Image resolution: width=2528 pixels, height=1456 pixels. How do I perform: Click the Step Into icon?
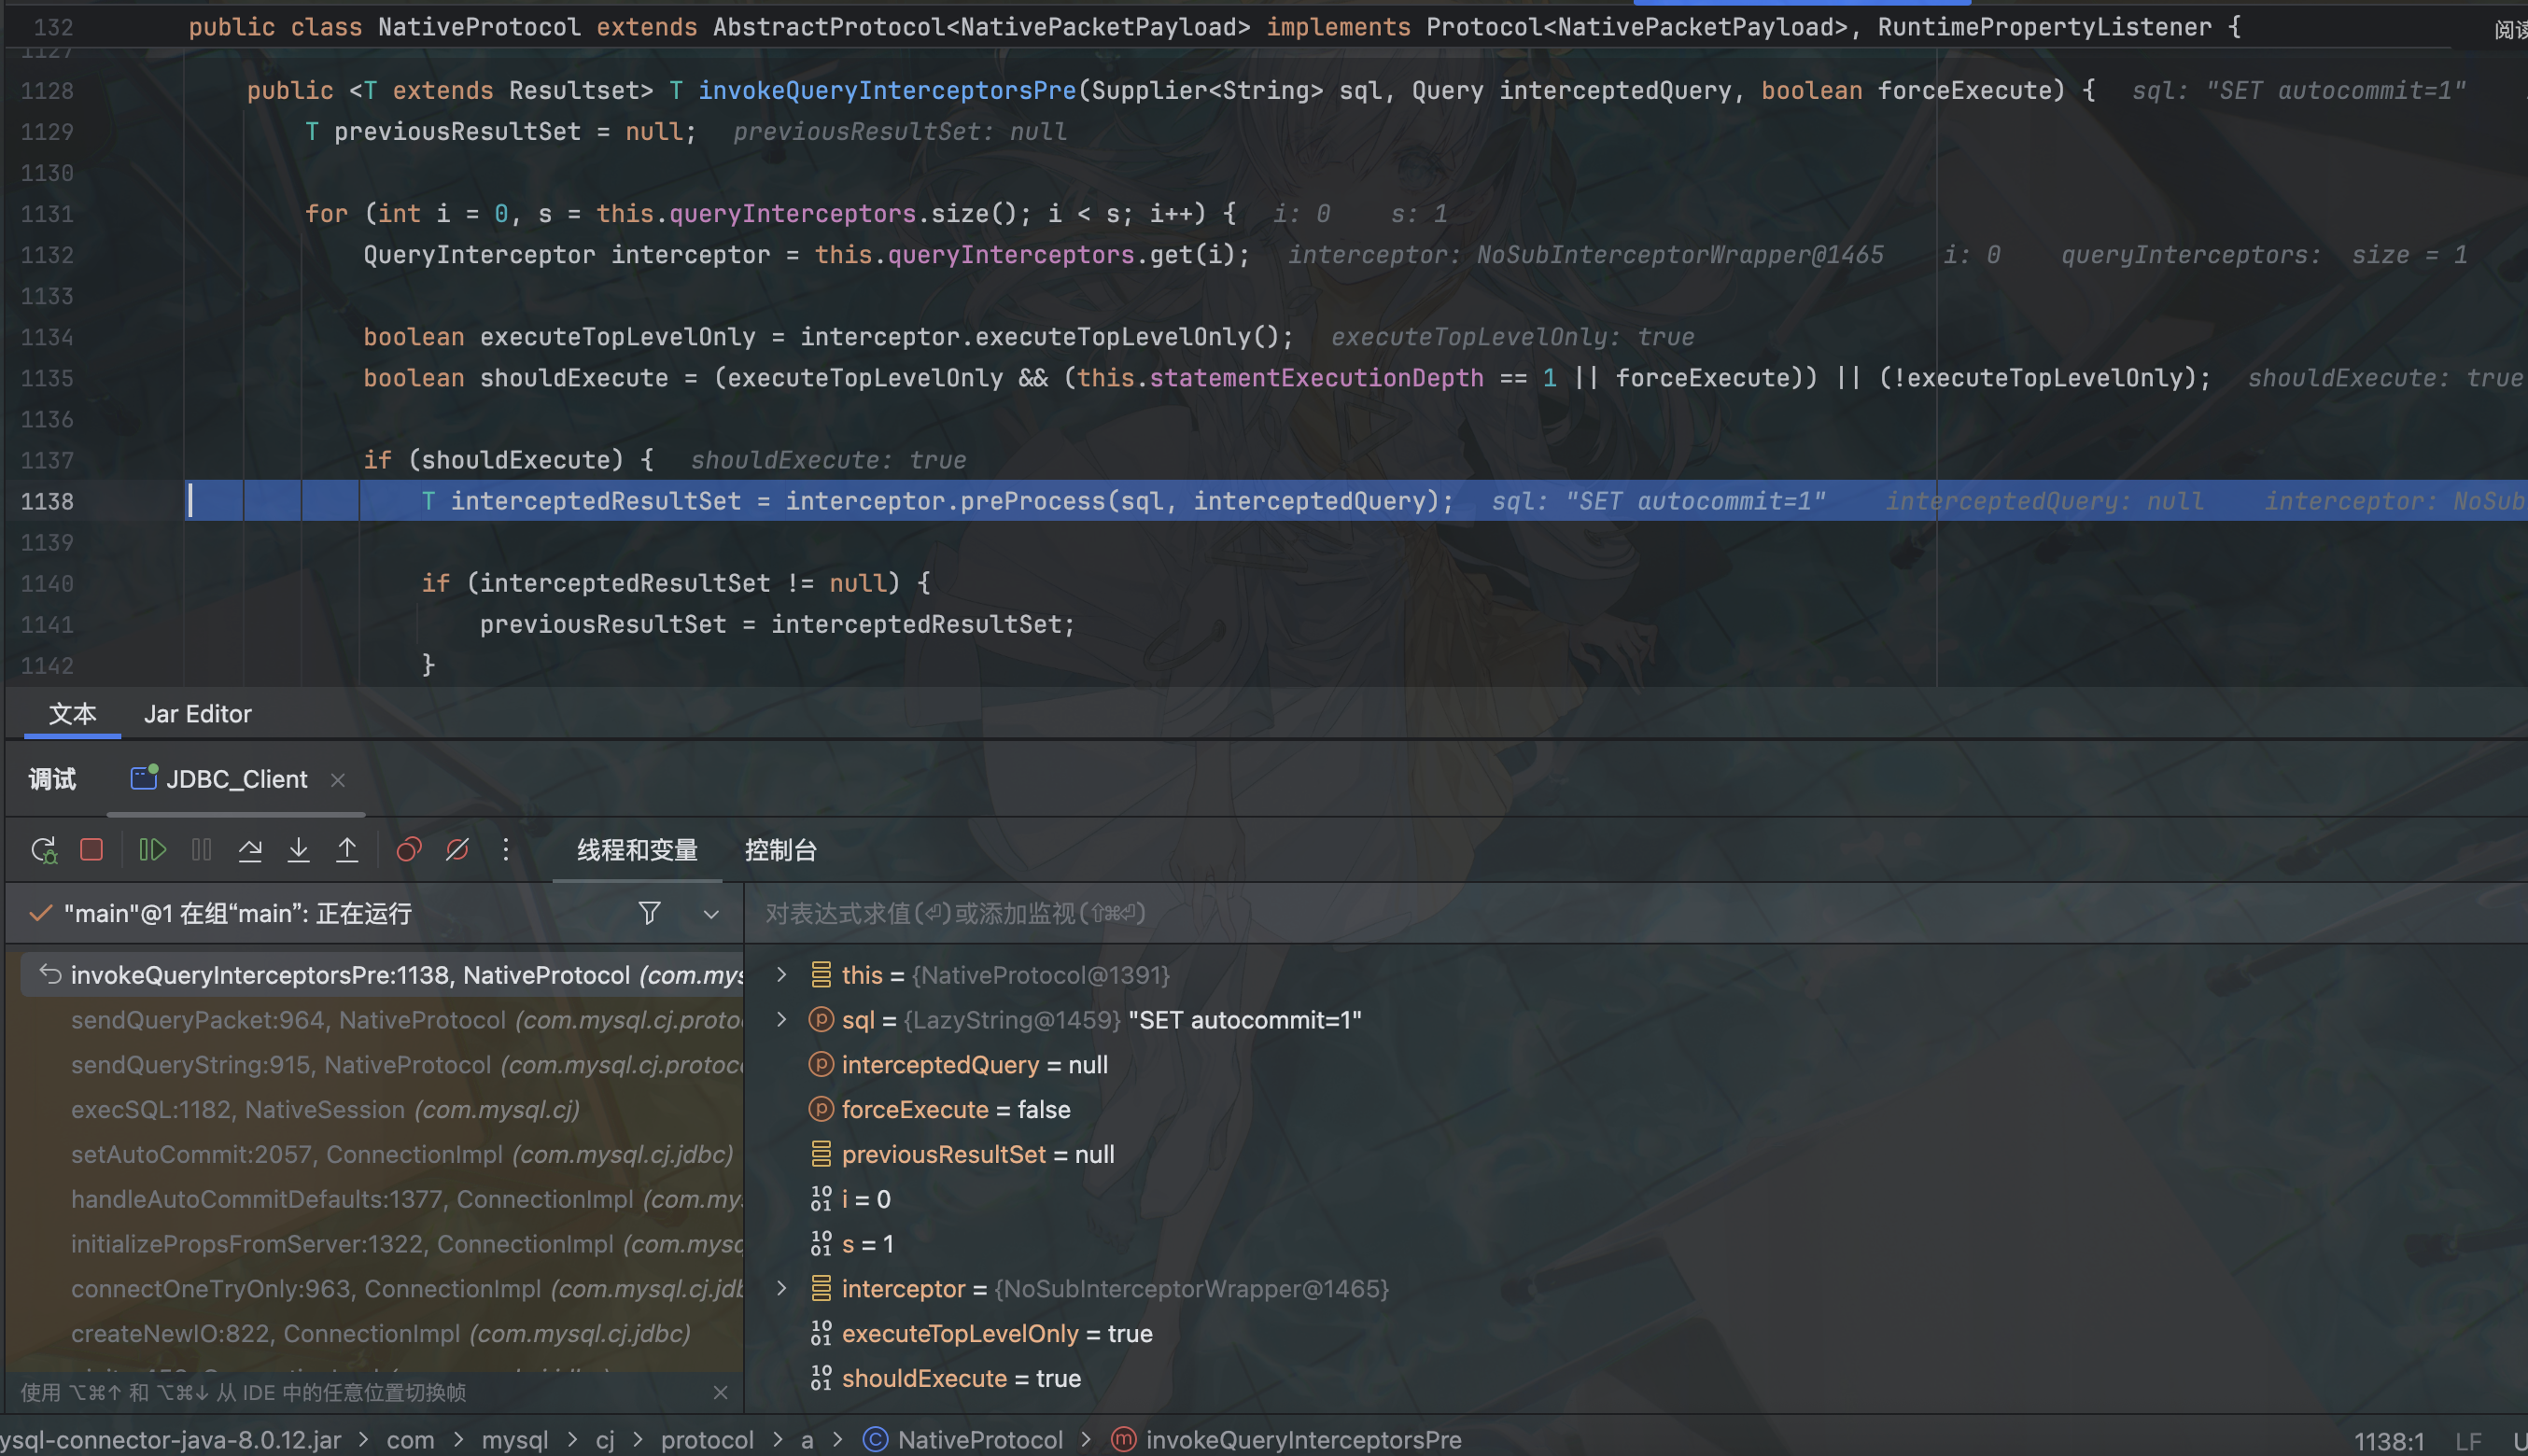pyautogui.click(x=298, y=850)
